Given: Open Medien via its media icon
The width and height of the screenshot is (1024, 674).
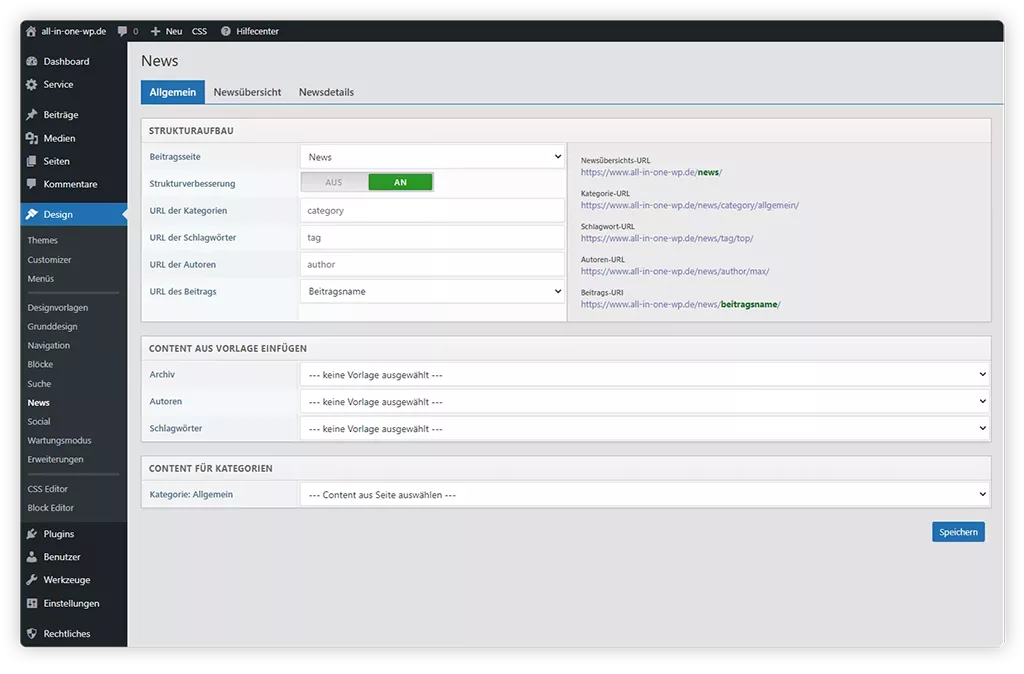Looking at the screenshot, I should point(32,138).
